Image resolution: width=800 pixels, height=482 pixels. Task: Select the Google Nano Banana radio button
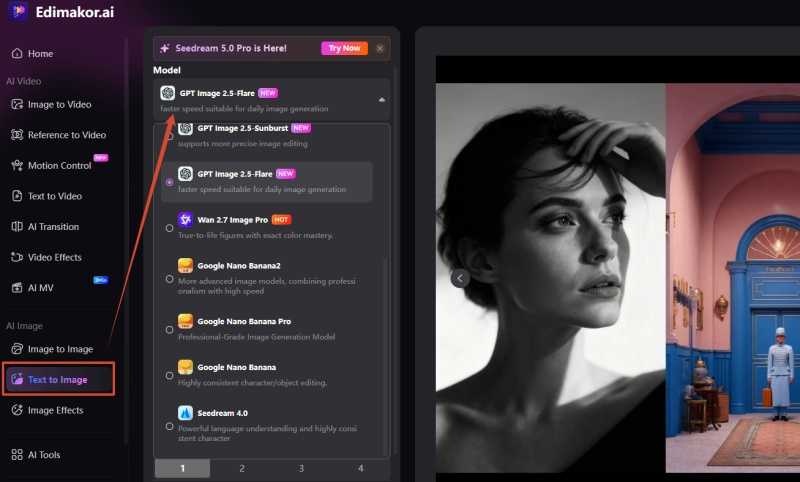point(169,375)
